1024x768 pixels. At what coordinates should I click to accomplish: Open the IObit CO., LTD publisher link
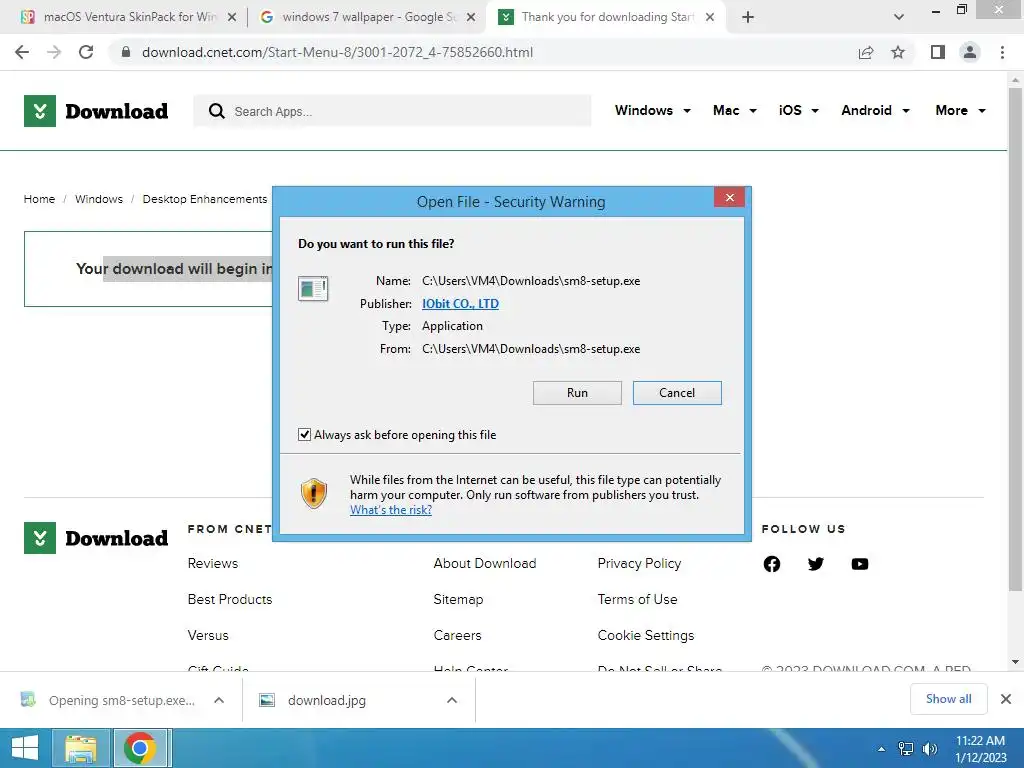pyautogui.click(x=460, y=303)
